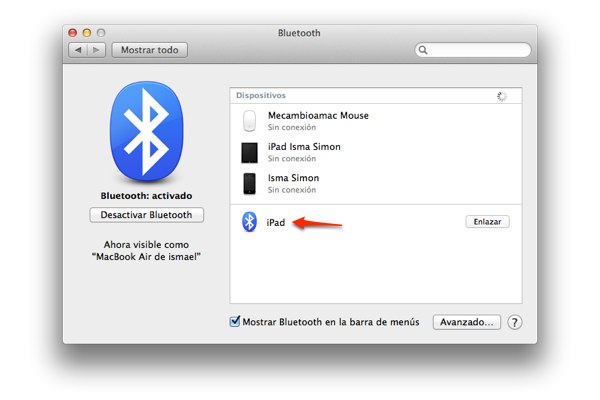Click the Dispositivos list header
The height and width of the screenshot is (400, 600).
click(x=376, y=95)
